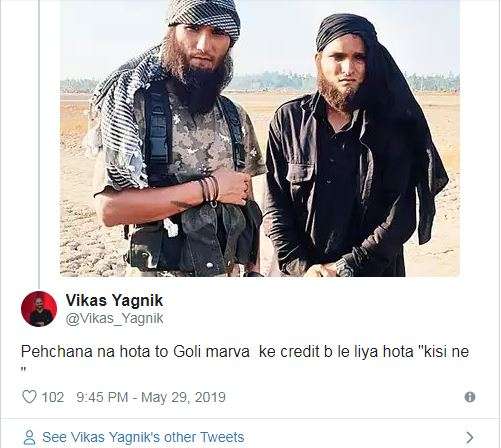This screenshot has height=448, width=501.
Task: Open the display name Vikas Yagnik
Action: pos(114,300)
